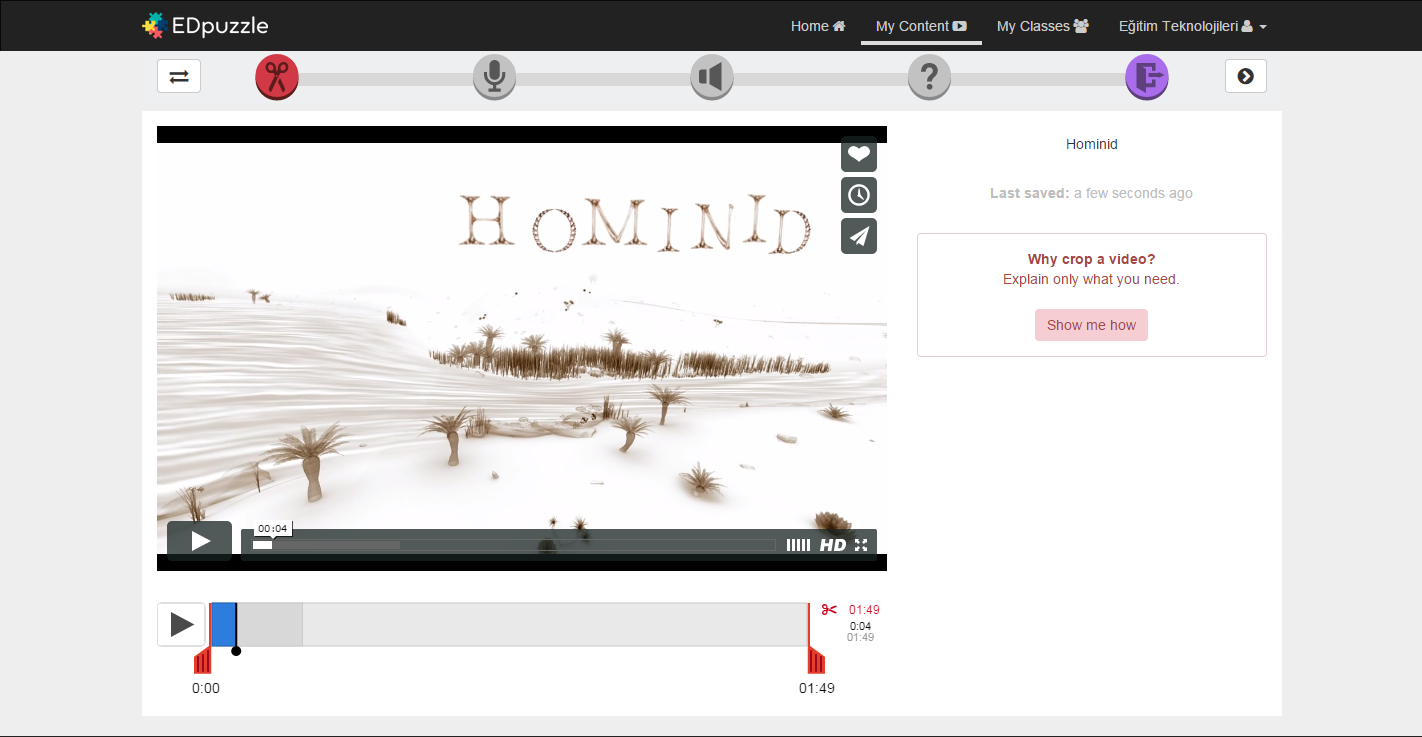The width and height of the screenshot is (1422, 737).
Task: Select the Audio Track microphone step
Action: (494, 77)
